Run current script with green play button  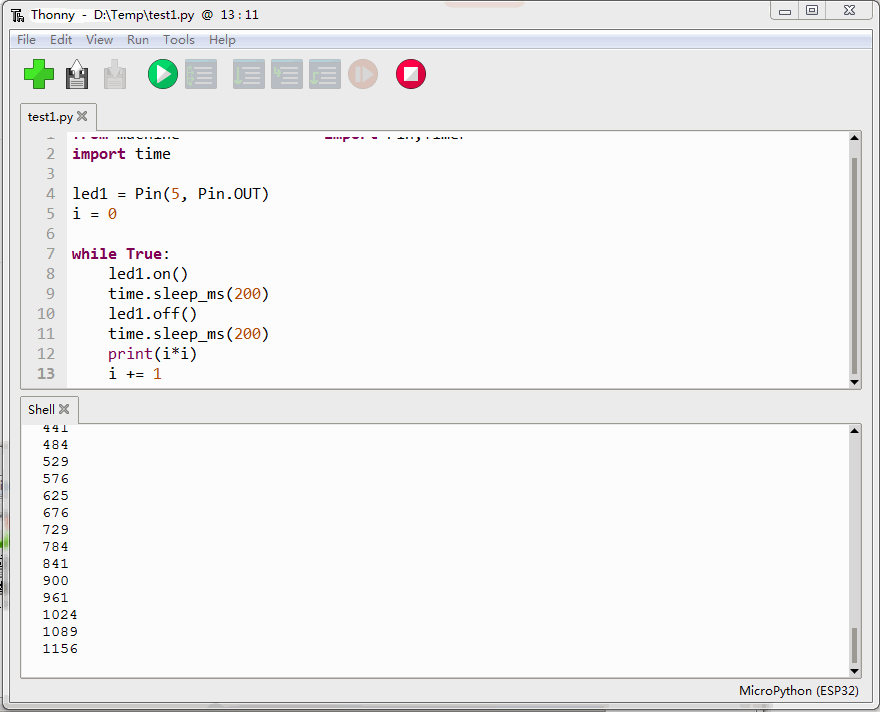[x=163, y=74]
